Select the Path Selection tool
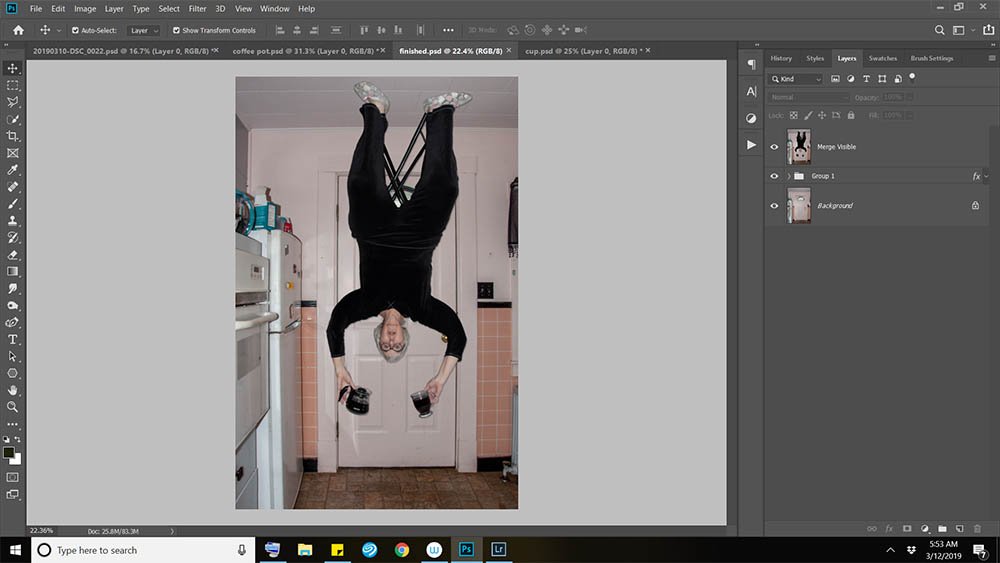1000x563 pixels. click(12, 356)
